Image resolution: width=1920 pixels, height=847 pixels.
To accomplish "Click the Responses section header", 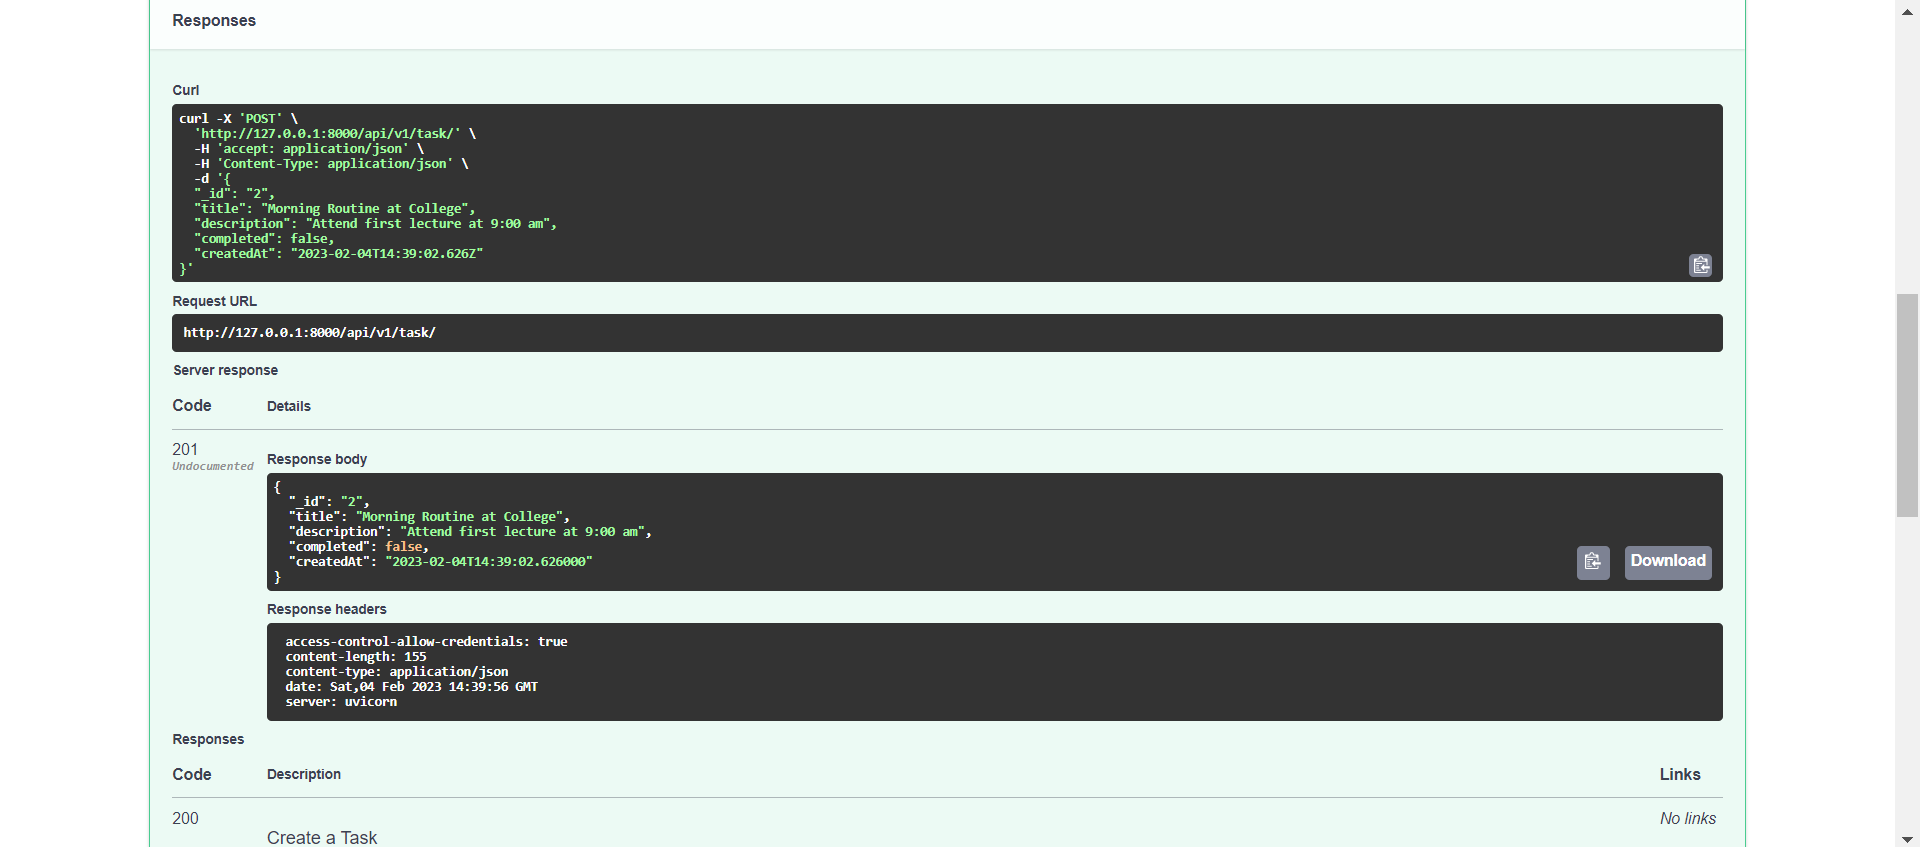I will pos(214,20).
